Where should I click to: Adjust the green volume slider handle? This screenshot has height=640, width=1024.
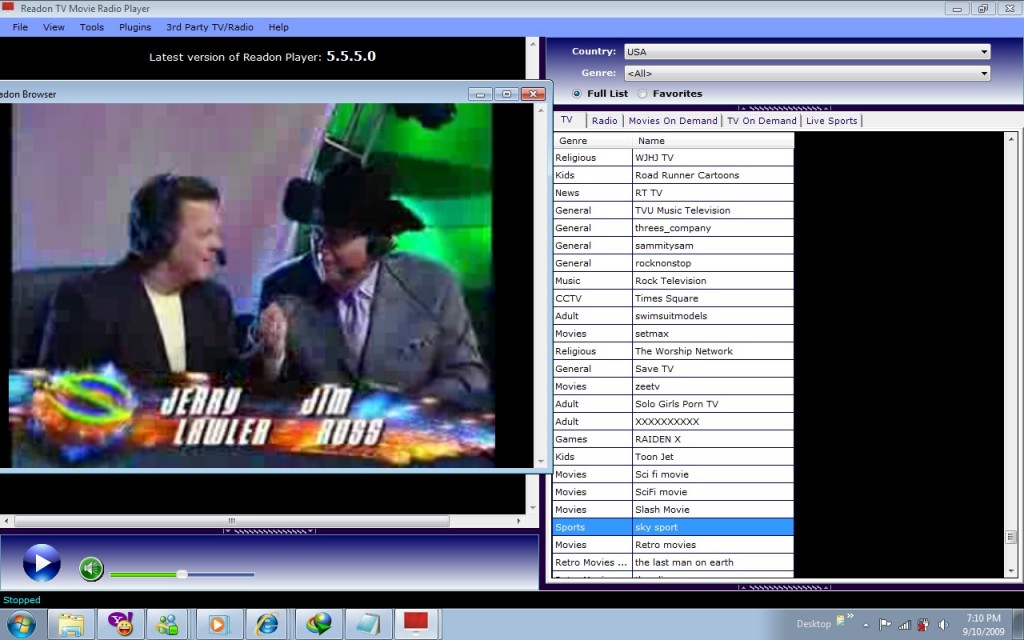click(181, 574)
